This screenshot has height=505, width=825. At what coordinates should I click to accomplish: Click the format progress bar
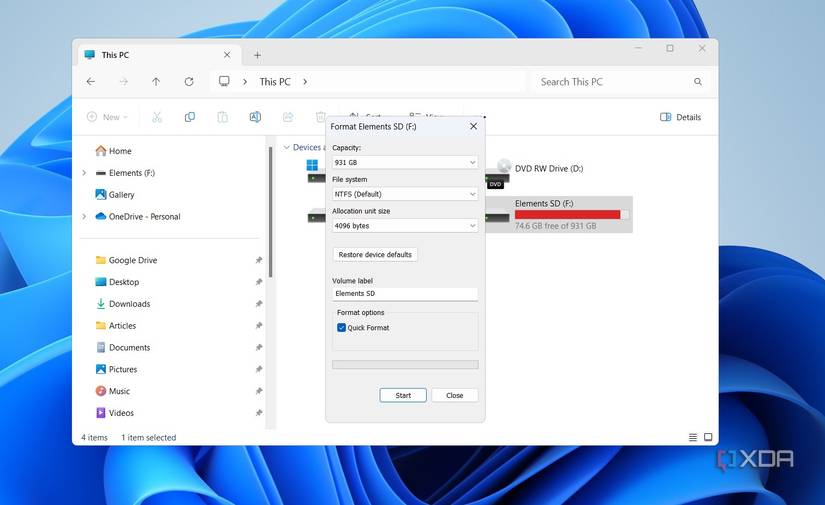[405, 365]
